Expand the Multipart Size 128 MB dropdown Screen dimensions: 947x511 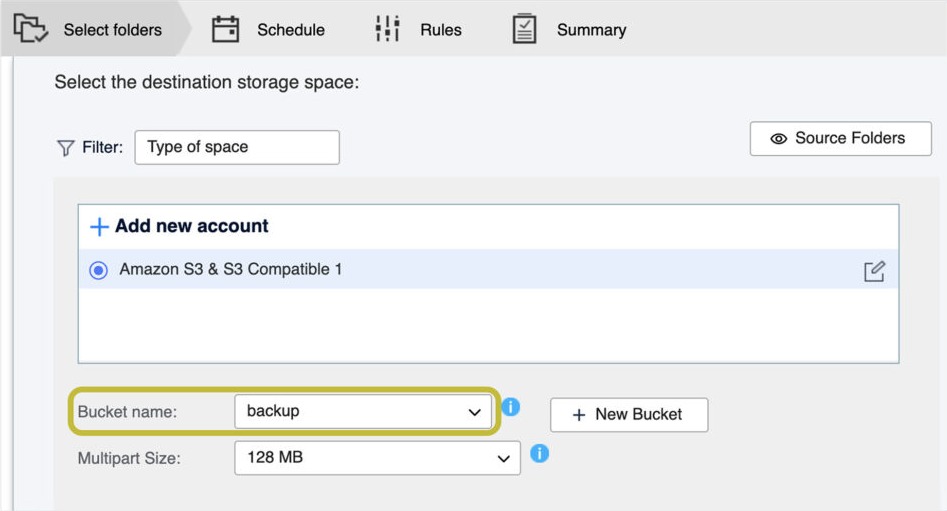[377, 458]
